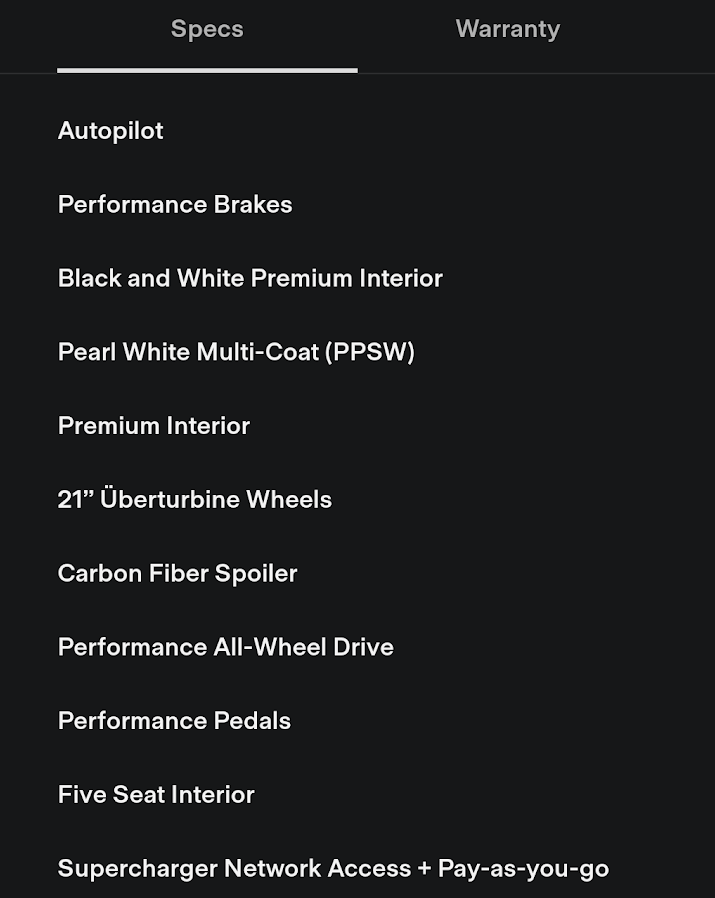Choose the Überturbine wheel size line

click(x=195, y=500)
